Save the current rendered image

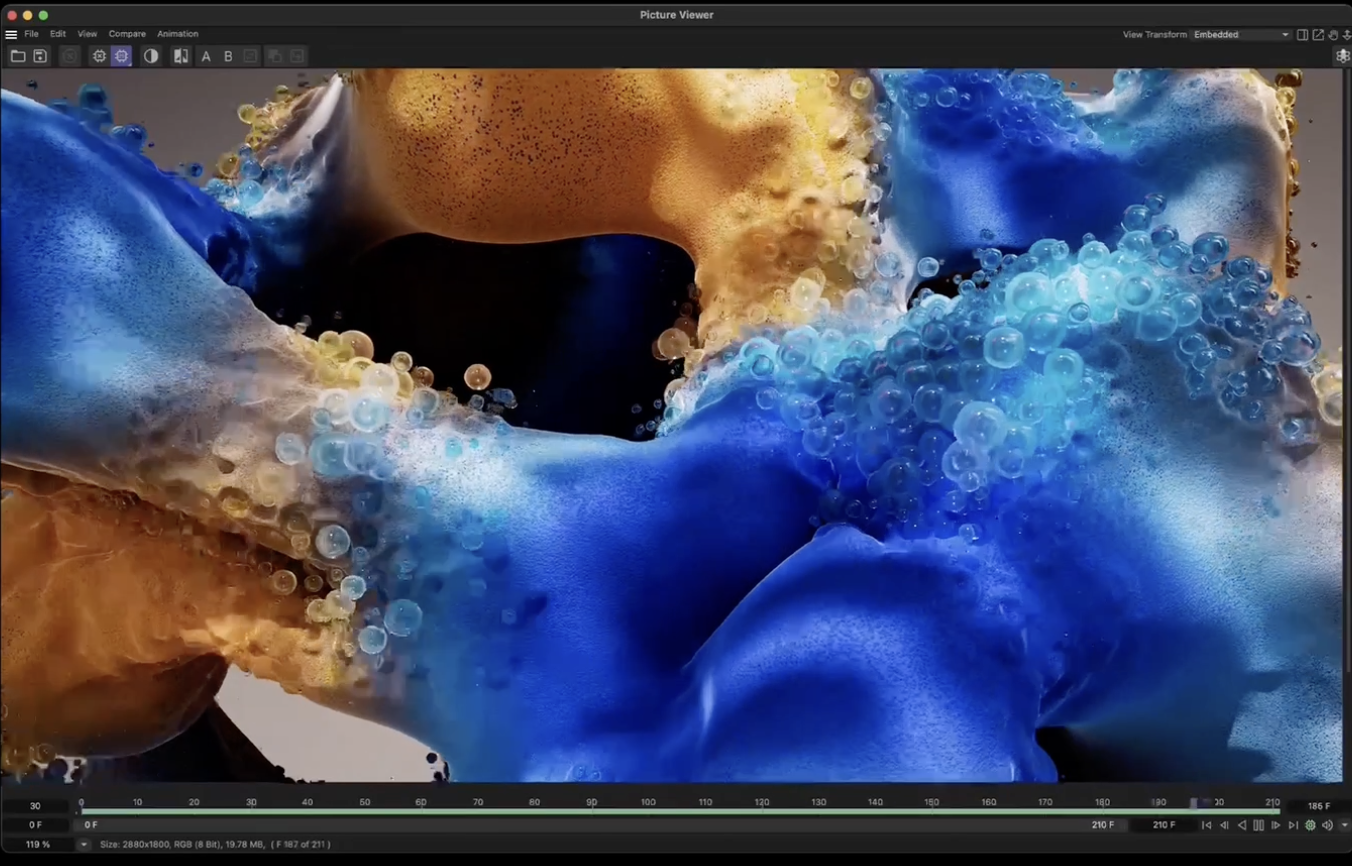coord(40,56)
